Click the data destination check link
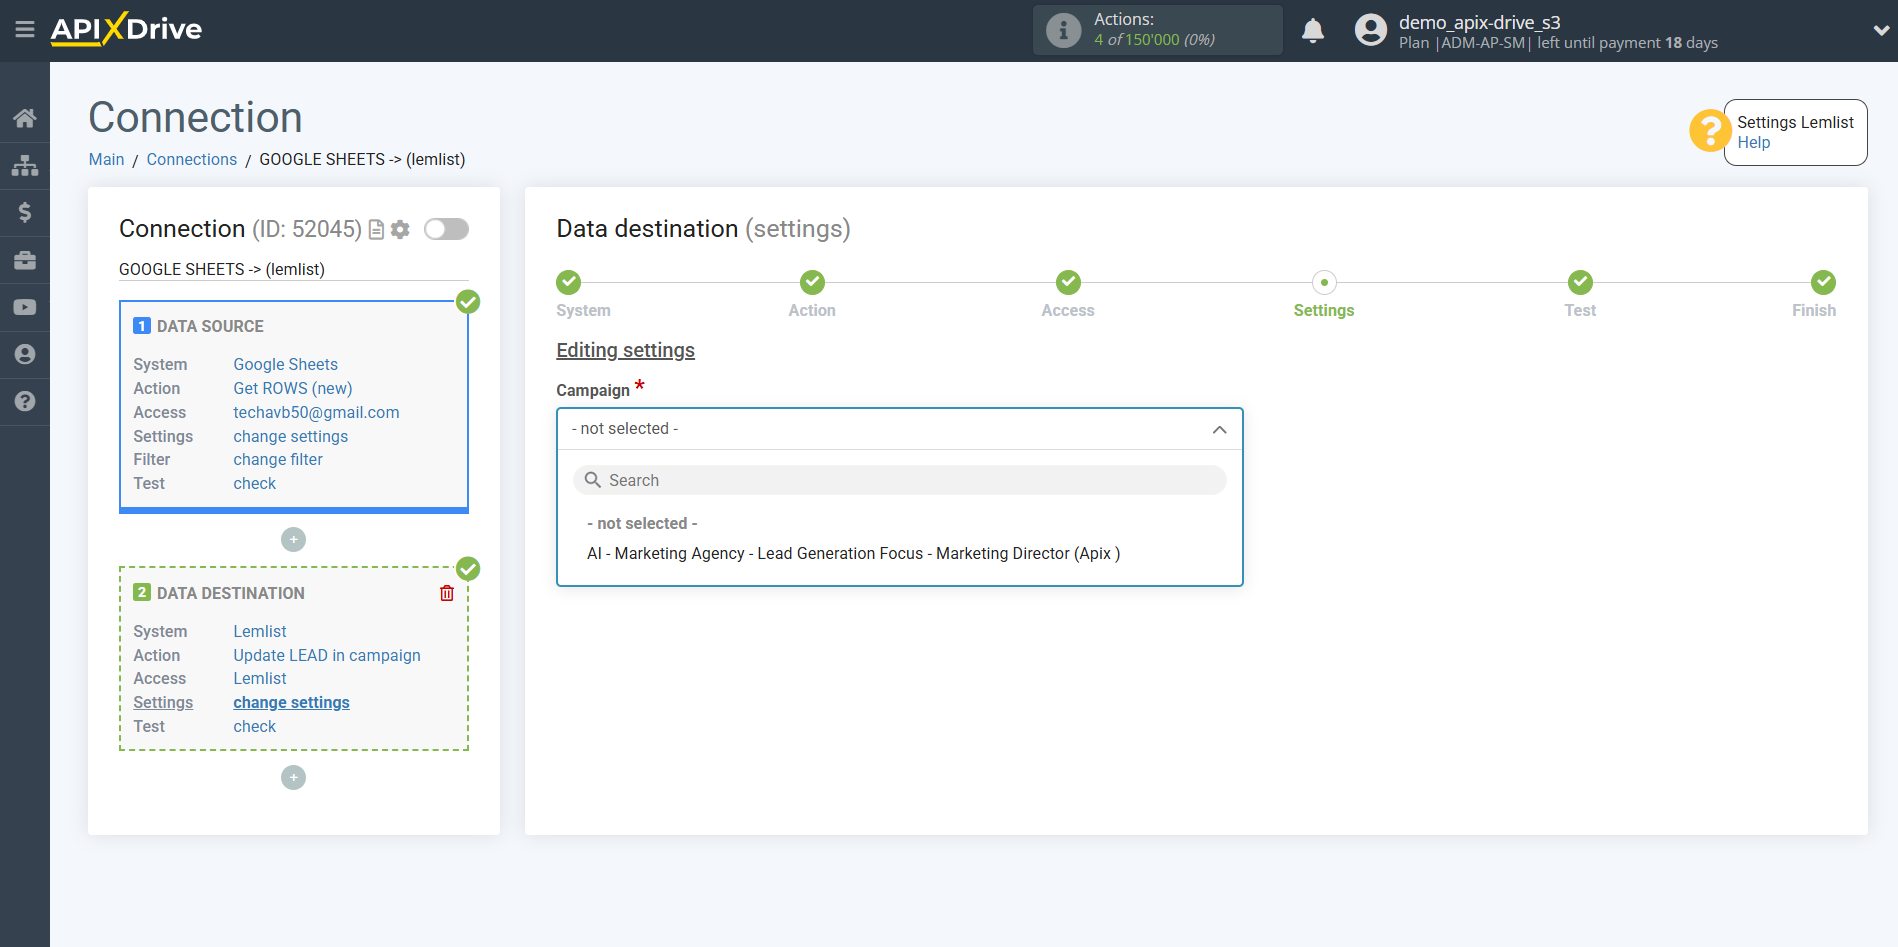This screenshot has height=947, width=1898. (254, 726)
